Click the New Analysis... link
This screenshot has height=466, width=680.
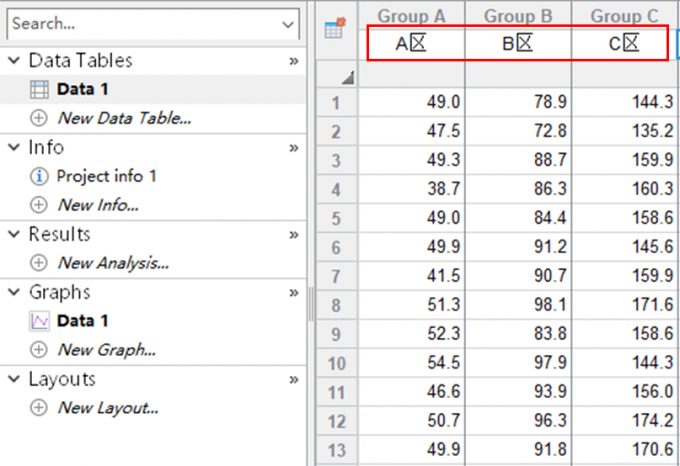pyautogui.click(x=112, y=263)
